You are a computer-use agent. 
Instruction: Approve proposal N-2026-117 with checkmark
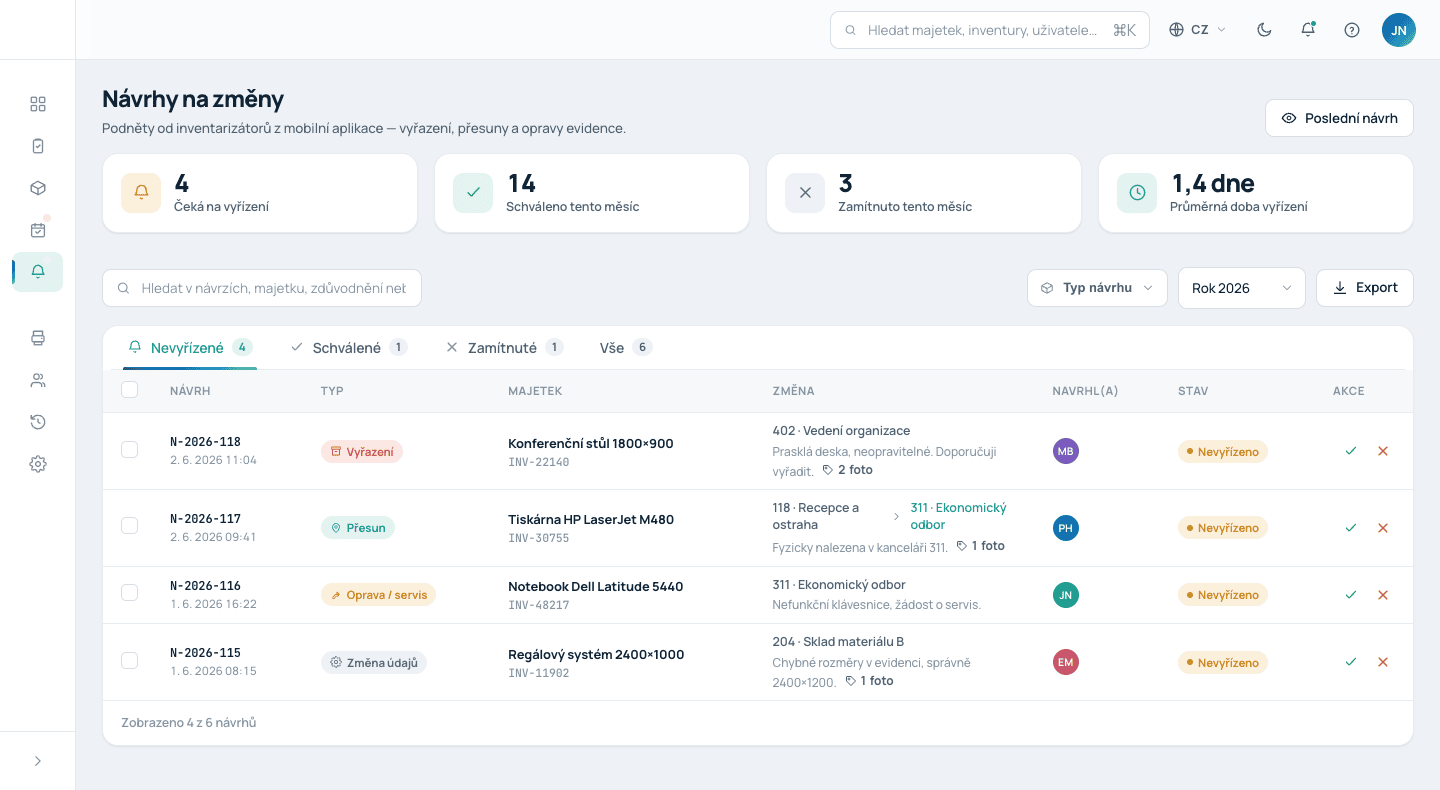[1351, 528]
